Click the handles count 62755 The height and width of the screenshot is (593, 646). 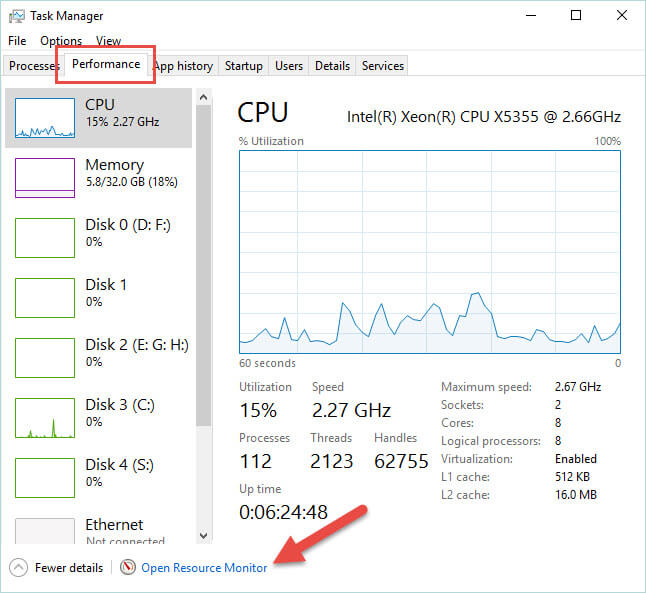[x=401, y=461]
